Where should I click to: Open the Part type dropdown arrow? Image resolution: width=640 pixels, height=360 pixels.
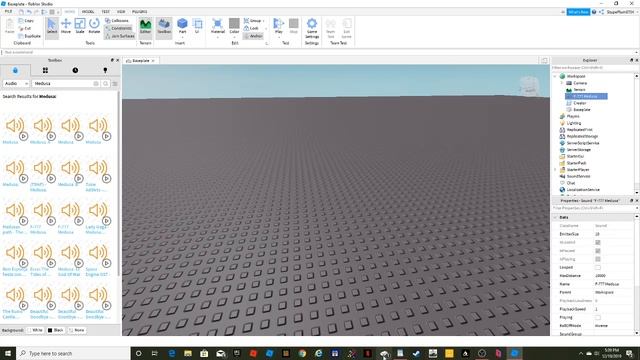pos(182,37)
